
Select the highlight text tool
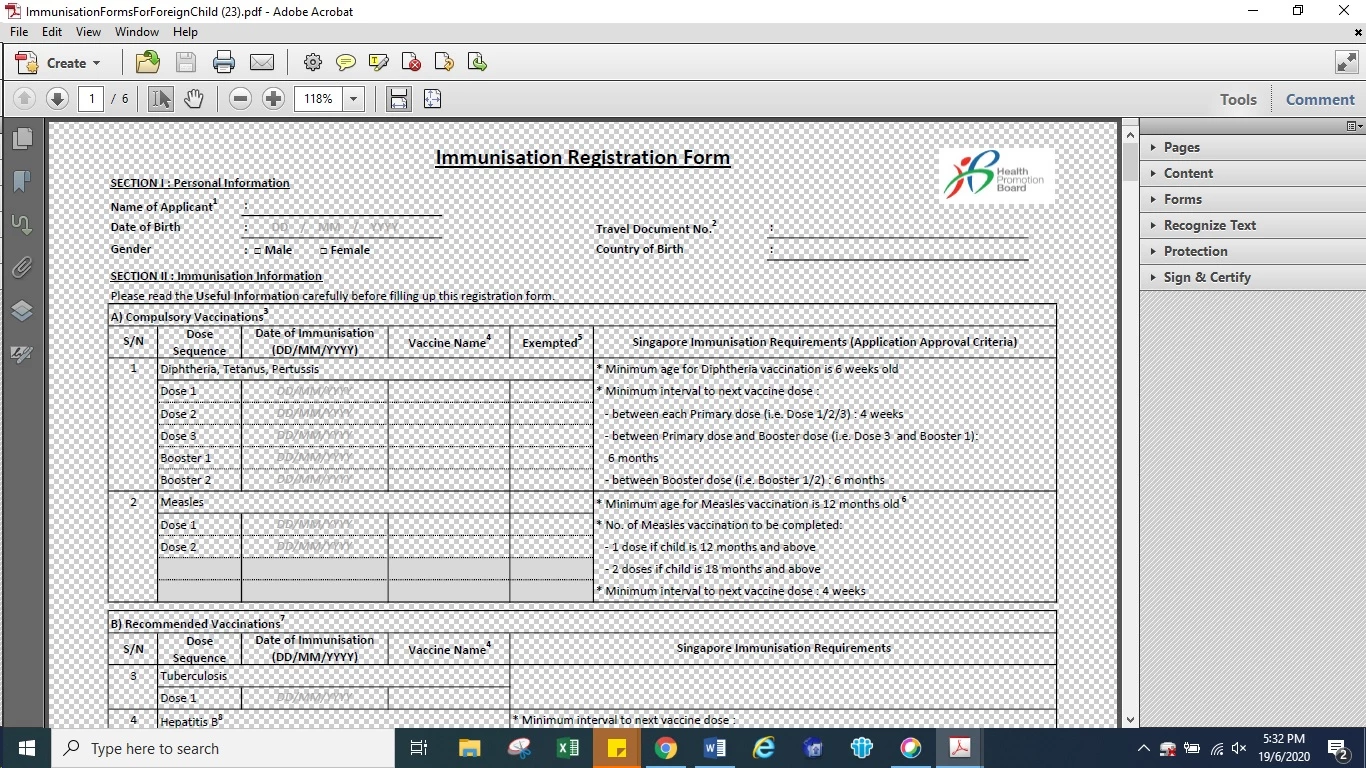[379, 62]
